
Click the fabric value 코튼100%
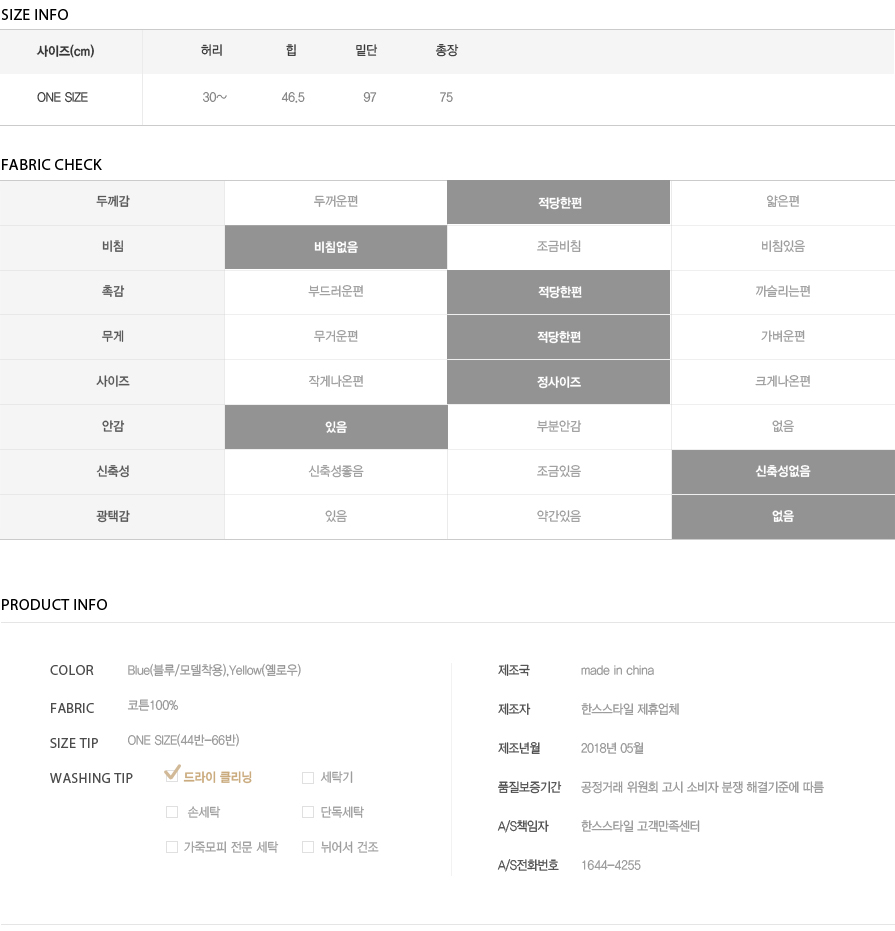(153, 705)
